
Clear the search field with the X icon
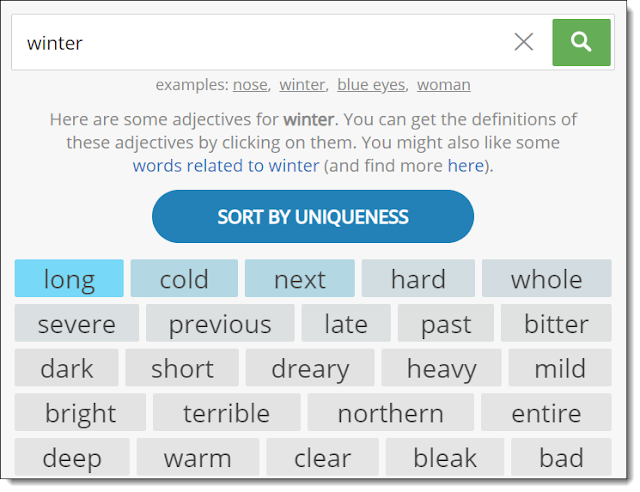click(x=524, y=42)
